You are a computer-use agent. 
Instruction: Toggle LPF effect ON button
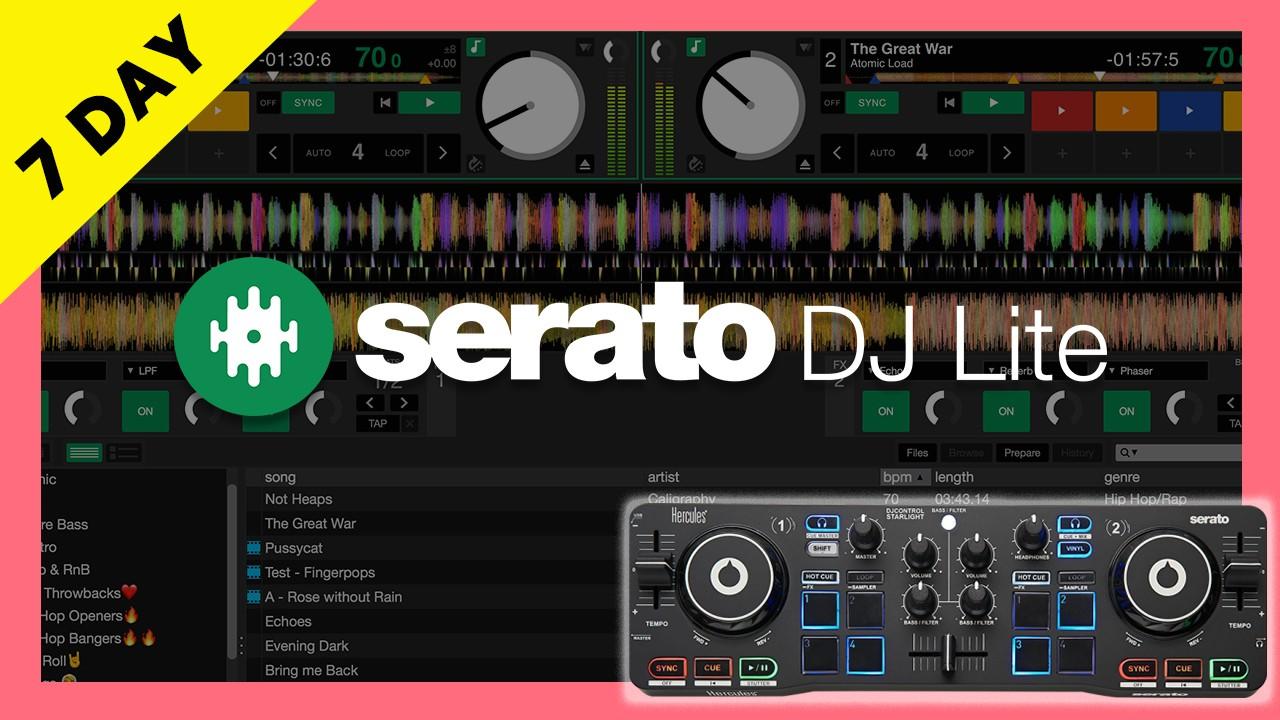point(145,411)
